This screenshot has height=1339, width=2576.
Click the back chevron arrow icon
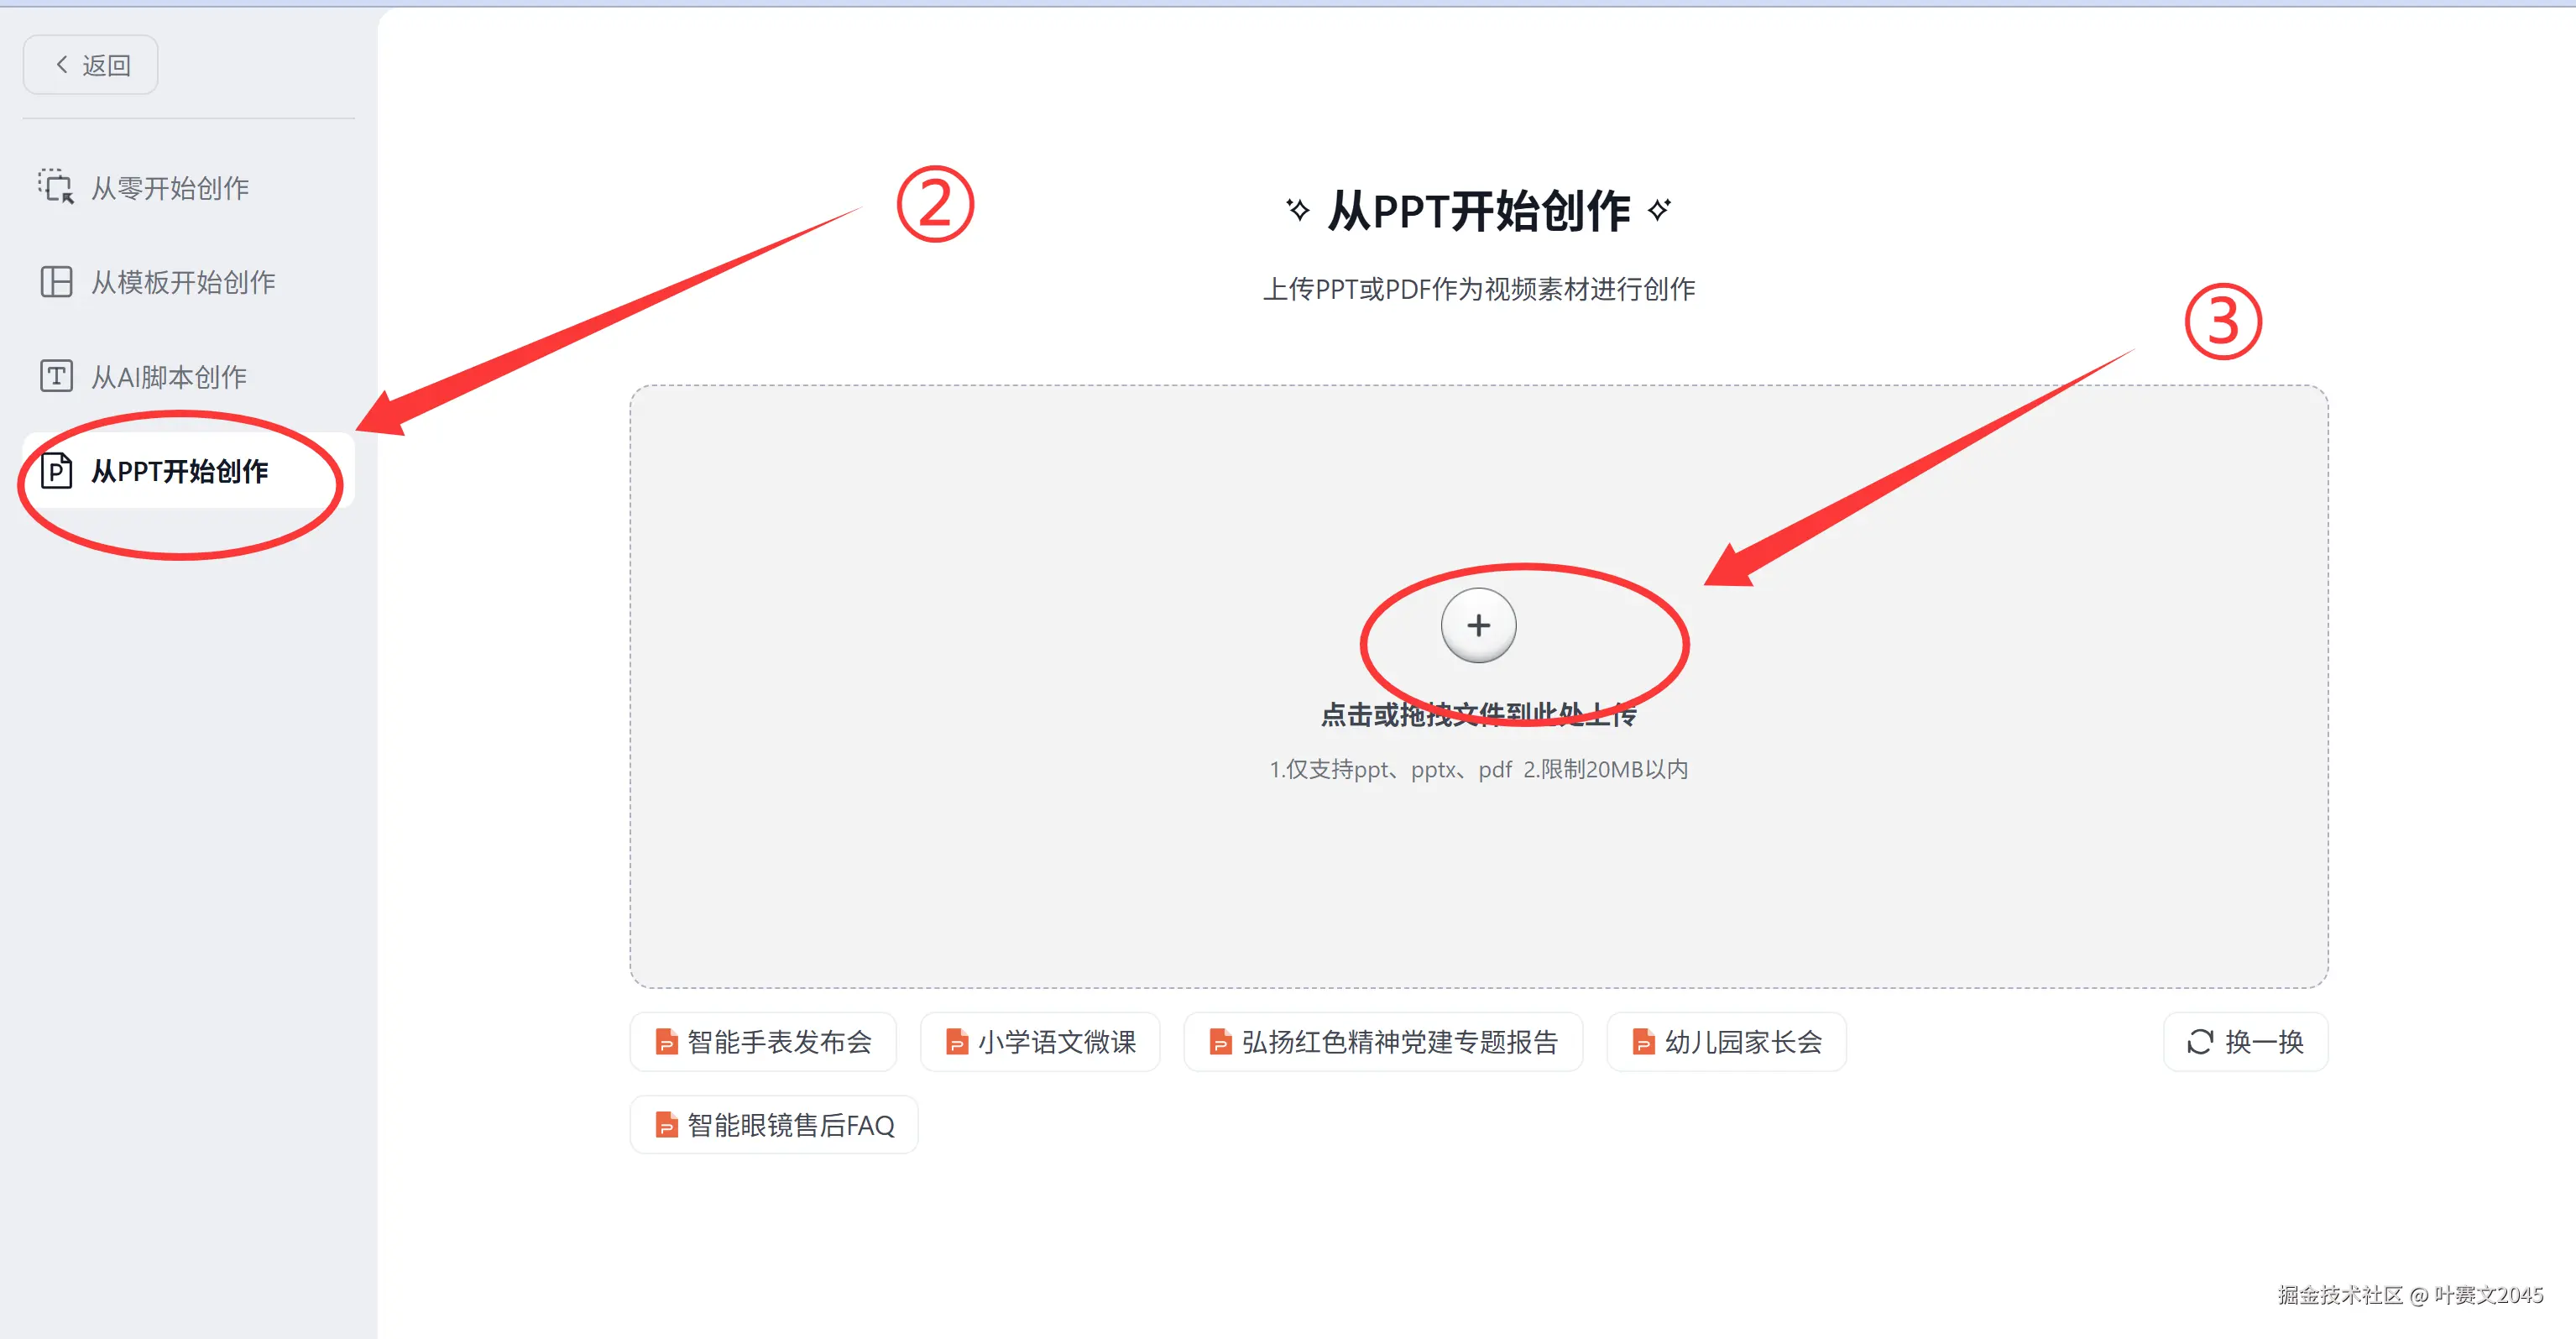point(62,65)
